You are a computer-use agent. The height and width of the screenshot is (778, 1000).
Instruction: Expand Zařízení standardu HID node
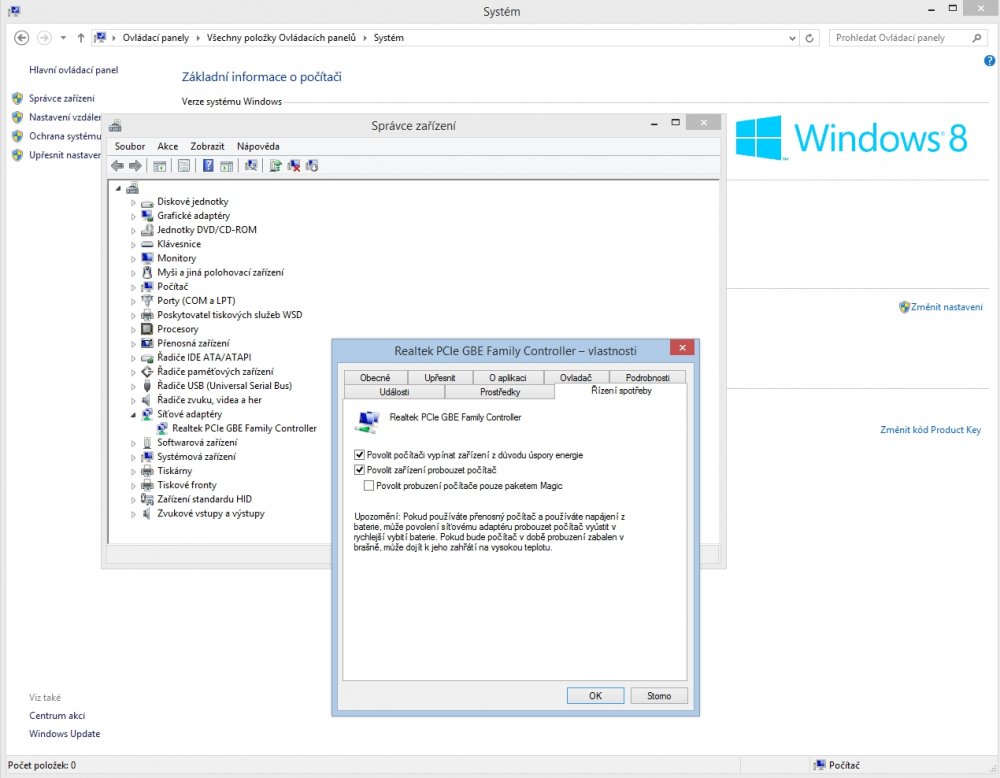click(x=133, y=499)
